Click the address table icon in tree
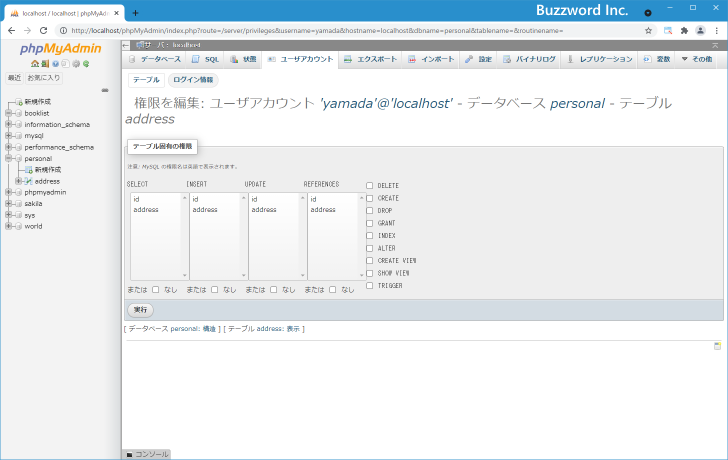This screenshot has width=728, height=460. (x=29, y=181)
